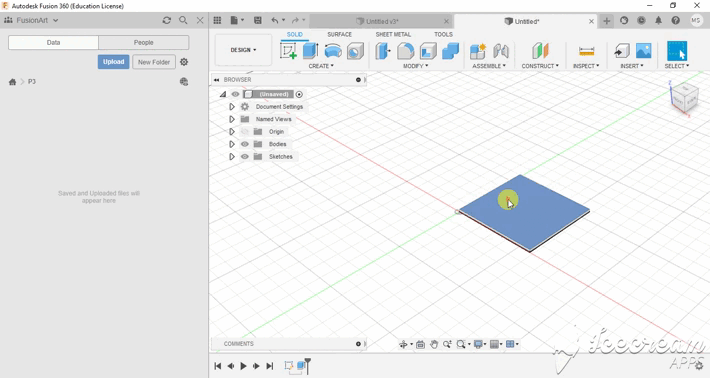Click the home icon in breadcrumb

click(x=12, y=82)
